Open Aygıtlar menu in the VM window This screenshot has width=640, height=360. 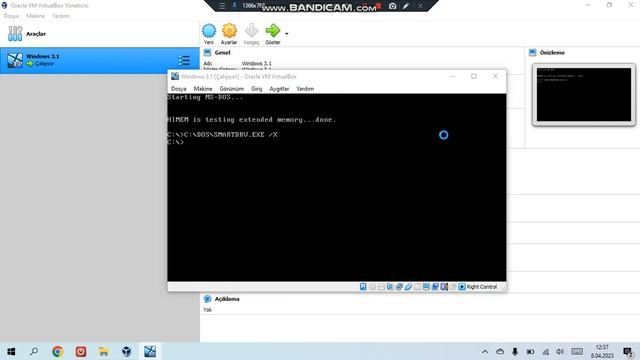(279, 89)
